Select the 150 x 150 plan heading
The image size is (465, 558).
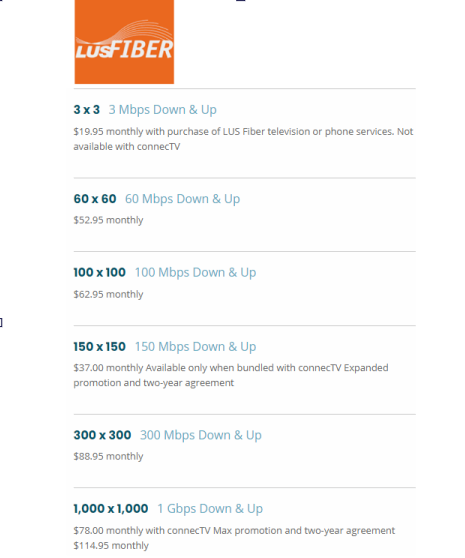[100, 347]
